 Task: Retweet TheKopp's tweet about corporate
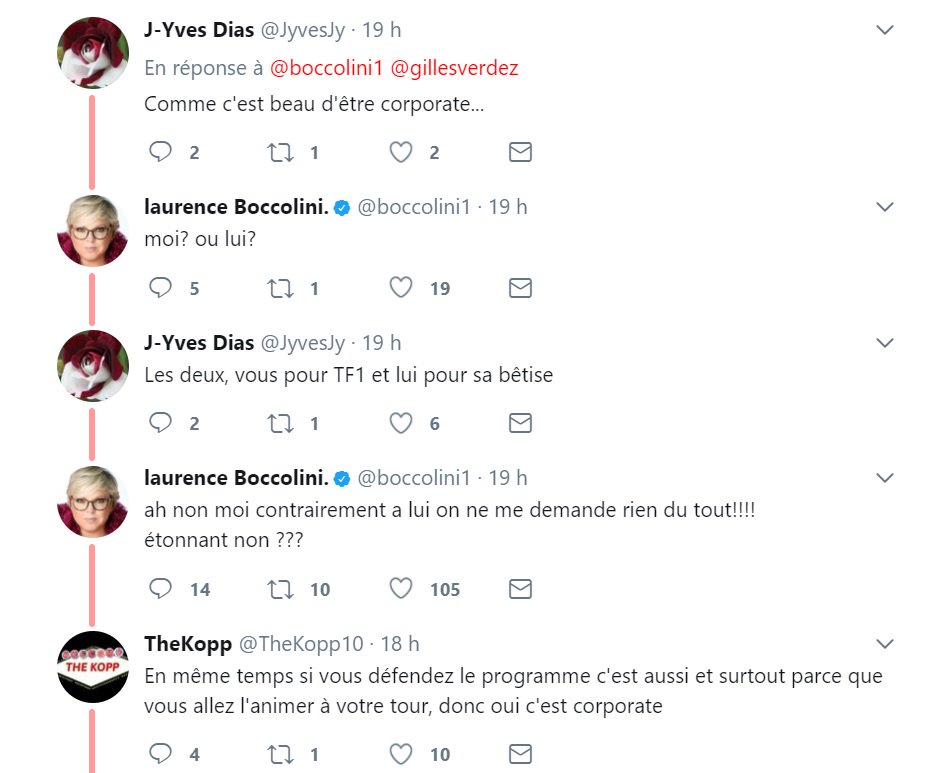(280, 754)
